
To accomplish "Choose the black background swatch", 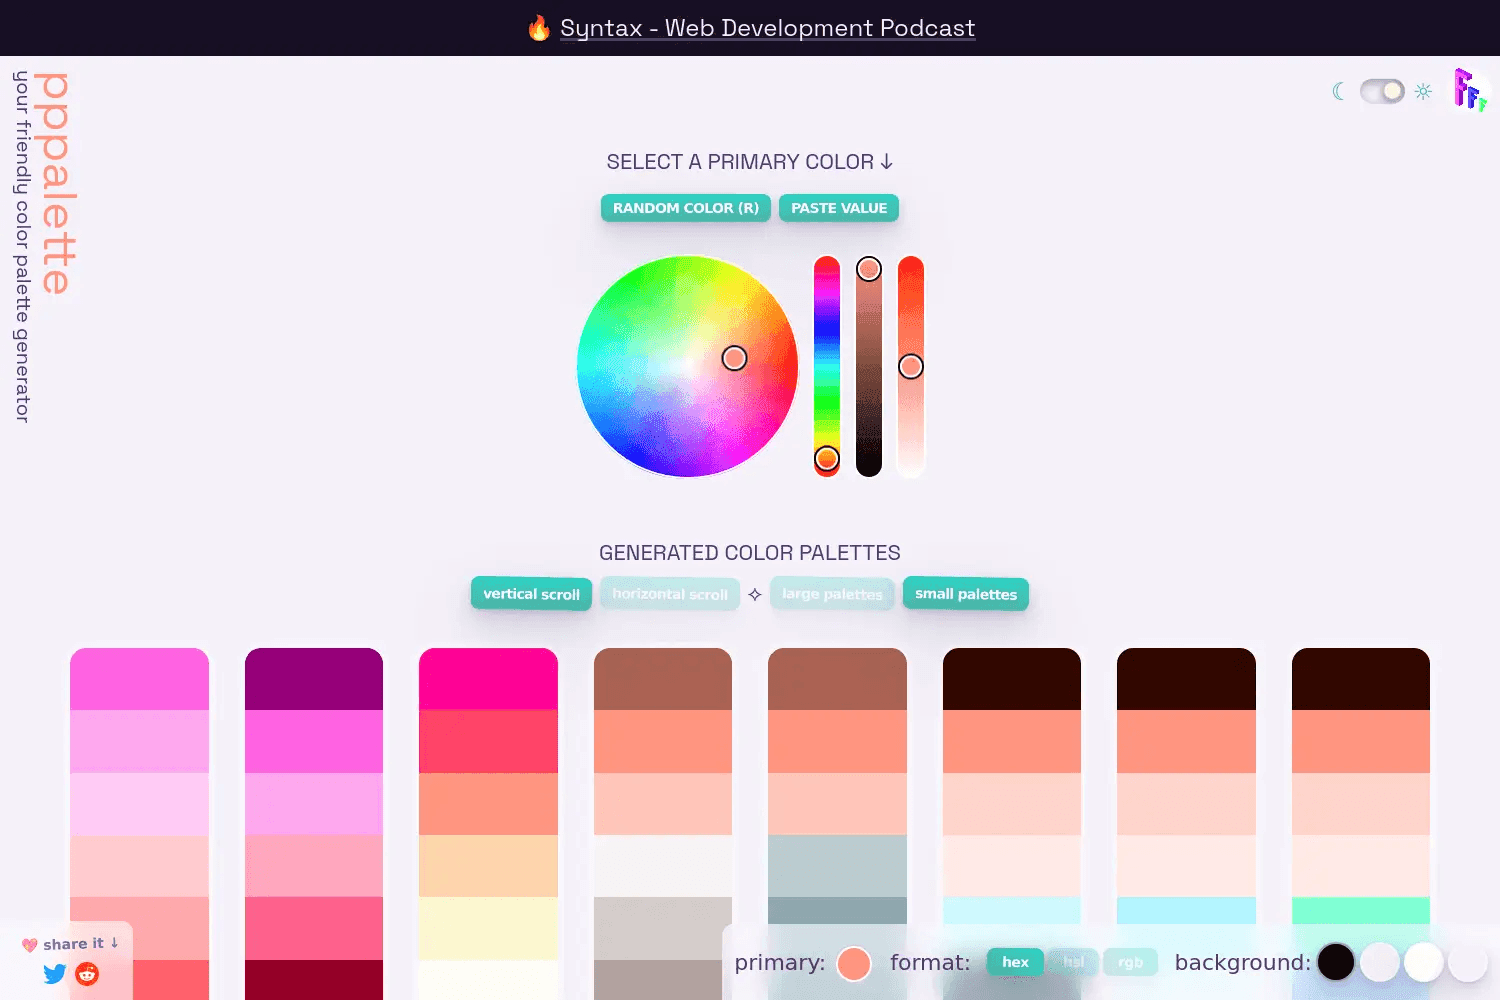I will pyautogui.click(x=1336, y=962).
